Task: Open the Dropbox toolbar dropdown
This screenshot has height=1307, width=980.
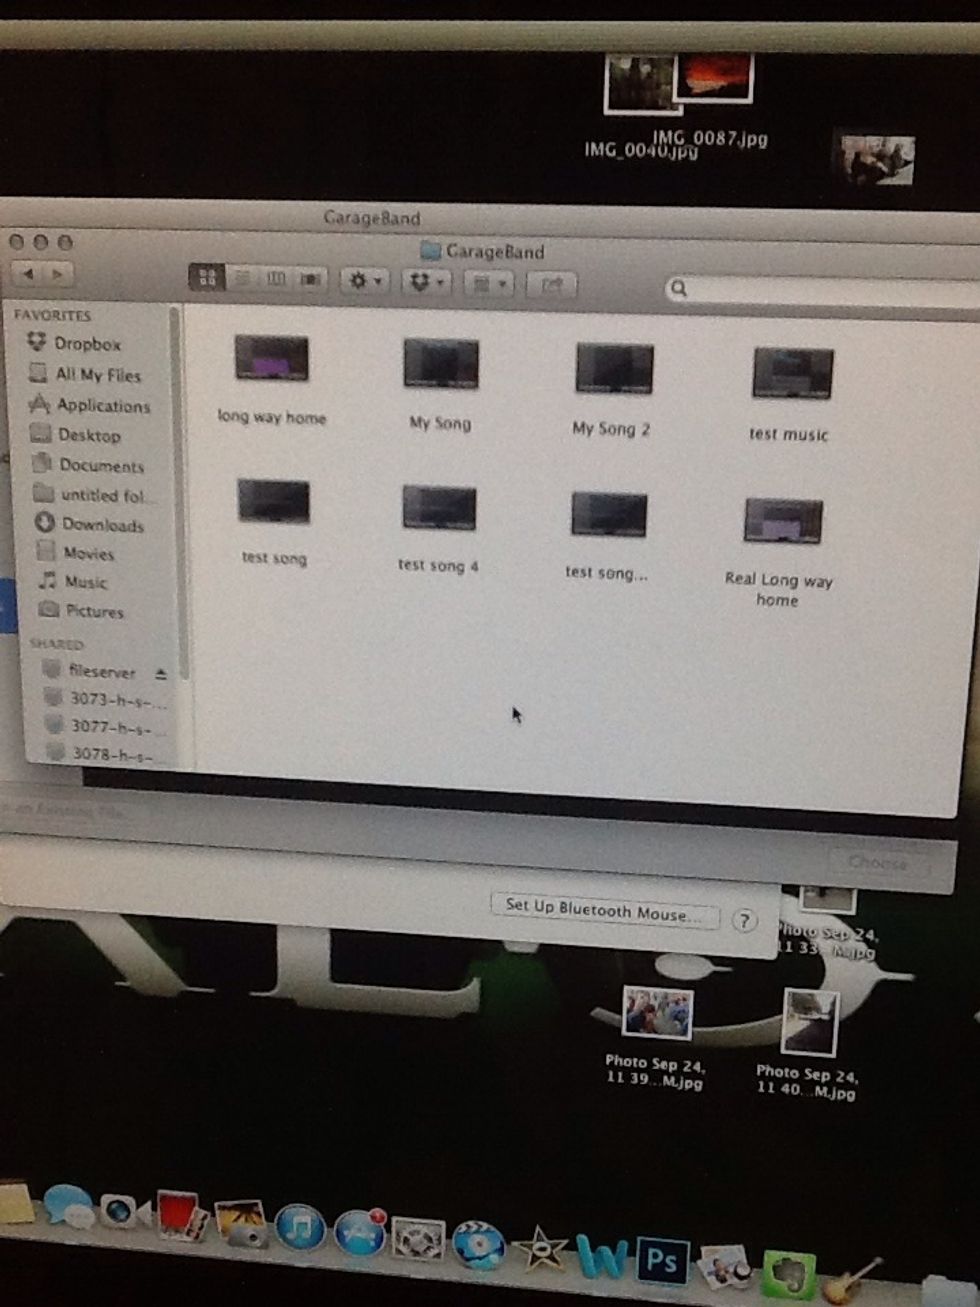Action: point(427,283)
